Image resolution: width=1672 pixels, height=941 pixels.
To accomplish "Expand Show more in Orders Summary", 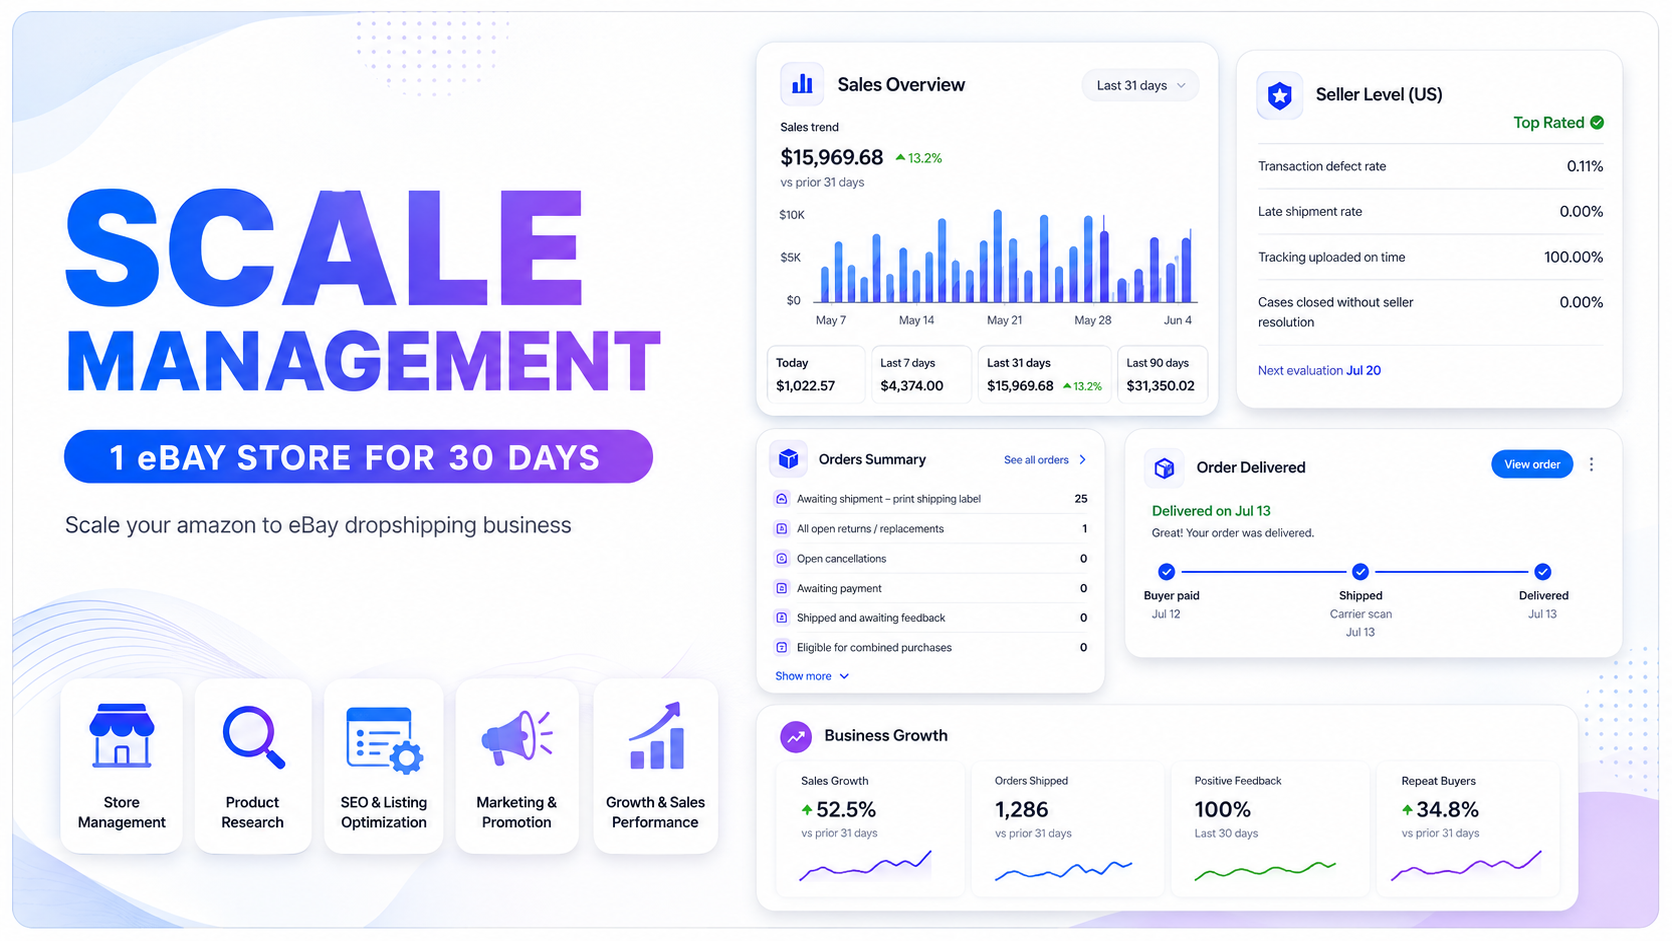I will coord(812,677).
